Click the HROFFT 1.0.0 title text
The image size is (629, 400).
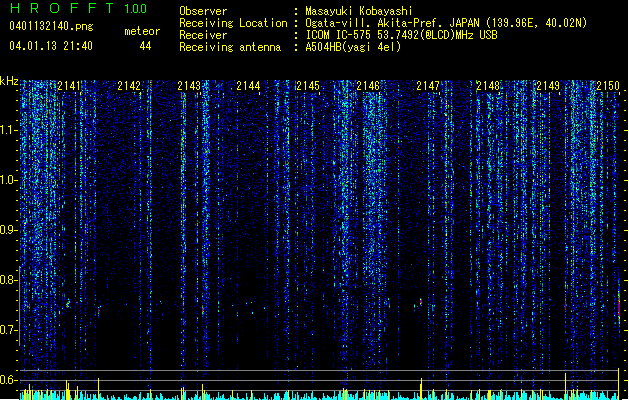(x=79, y=8)
